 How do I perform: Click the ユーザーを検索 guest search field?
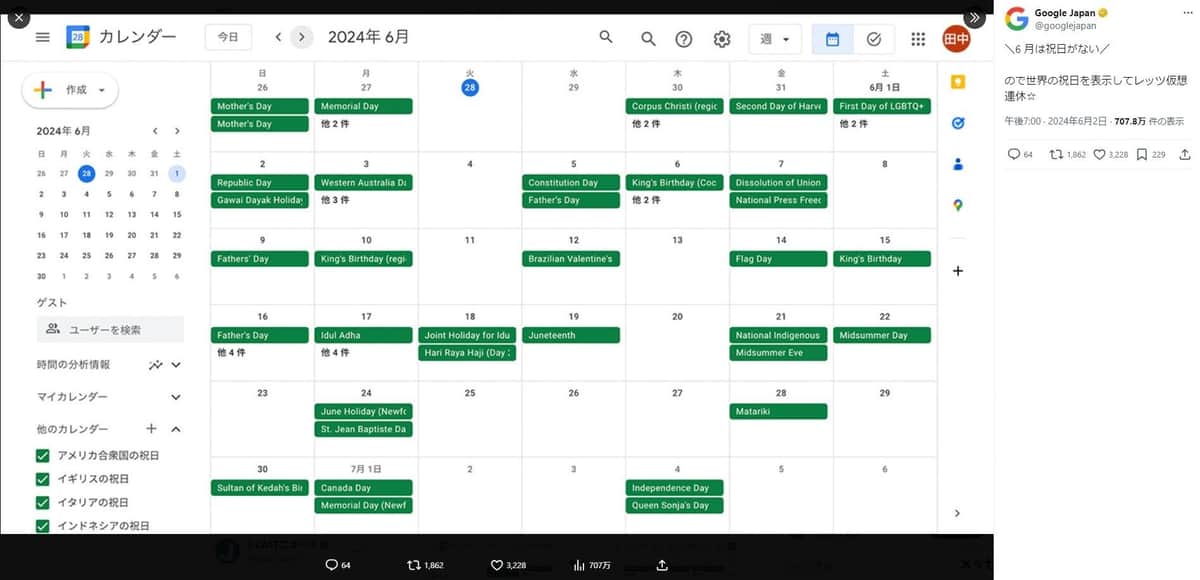pos(110,329)
